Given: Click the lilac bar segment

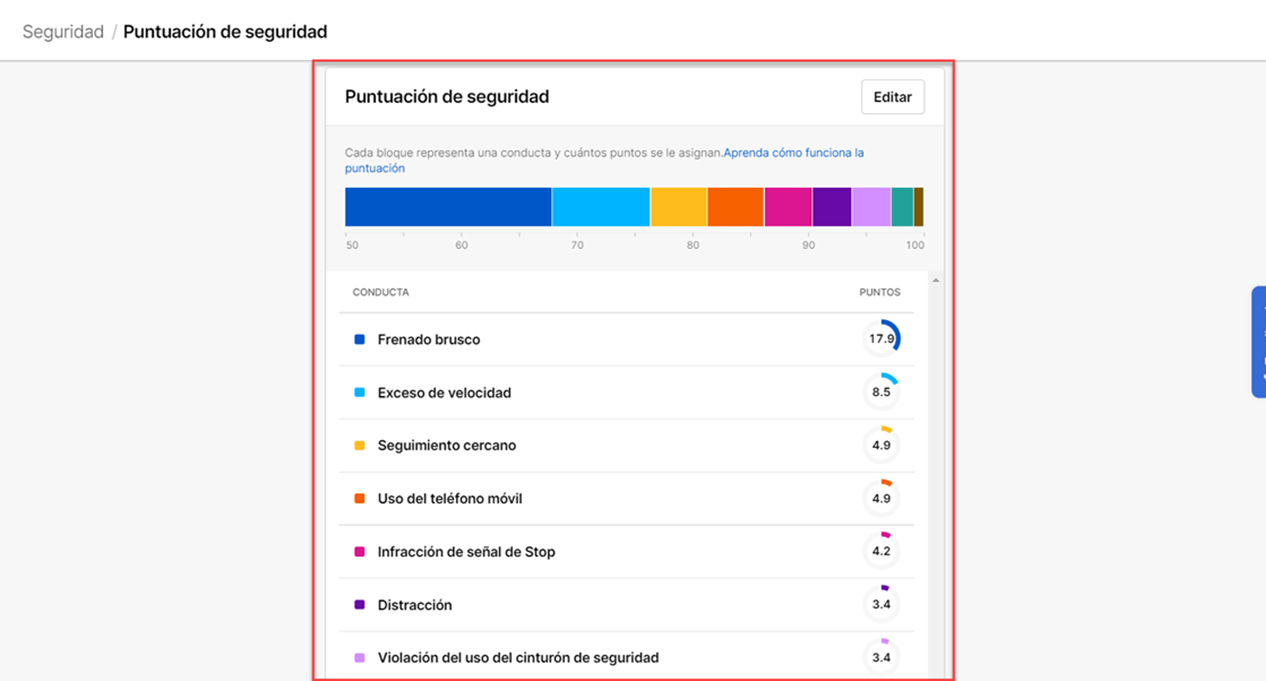Looking at the screenshot, I should coord(871,207).
